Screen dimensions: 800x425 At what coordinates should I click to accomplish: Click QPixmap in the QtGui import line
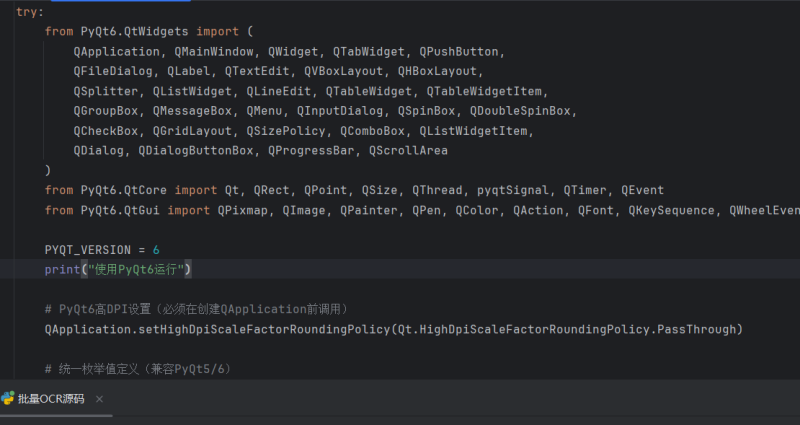pos(243,210)
